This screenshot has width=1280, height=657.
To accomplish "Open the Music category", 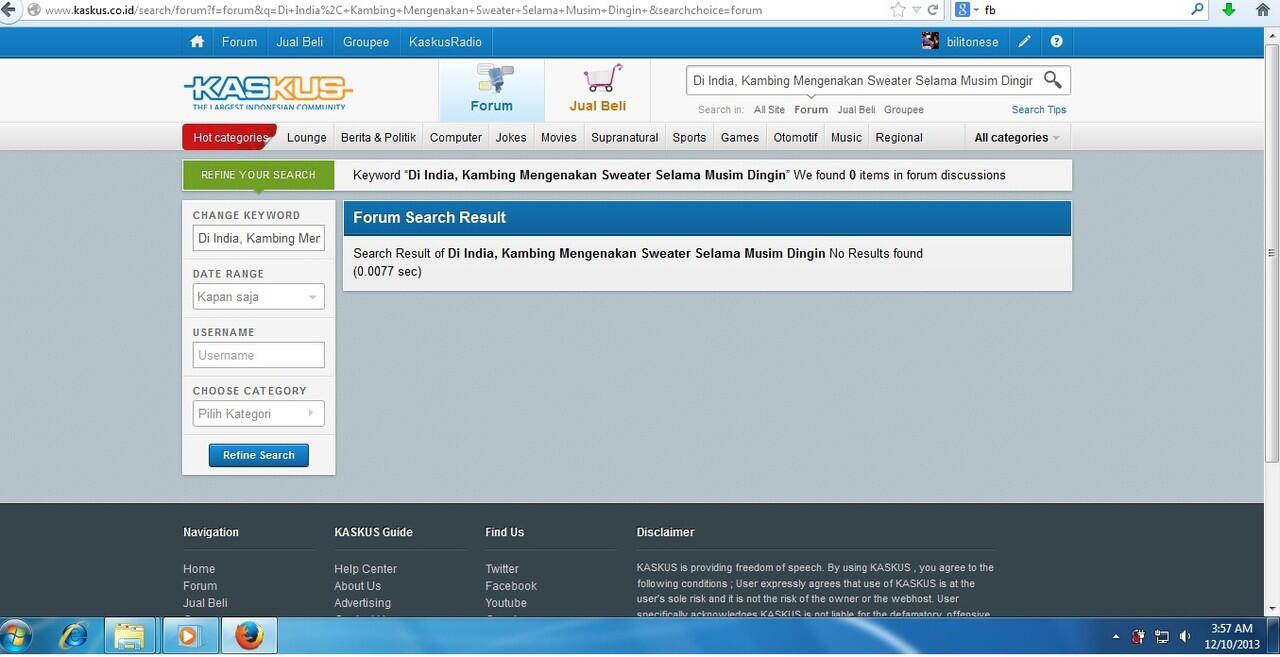I will (846, 138).
